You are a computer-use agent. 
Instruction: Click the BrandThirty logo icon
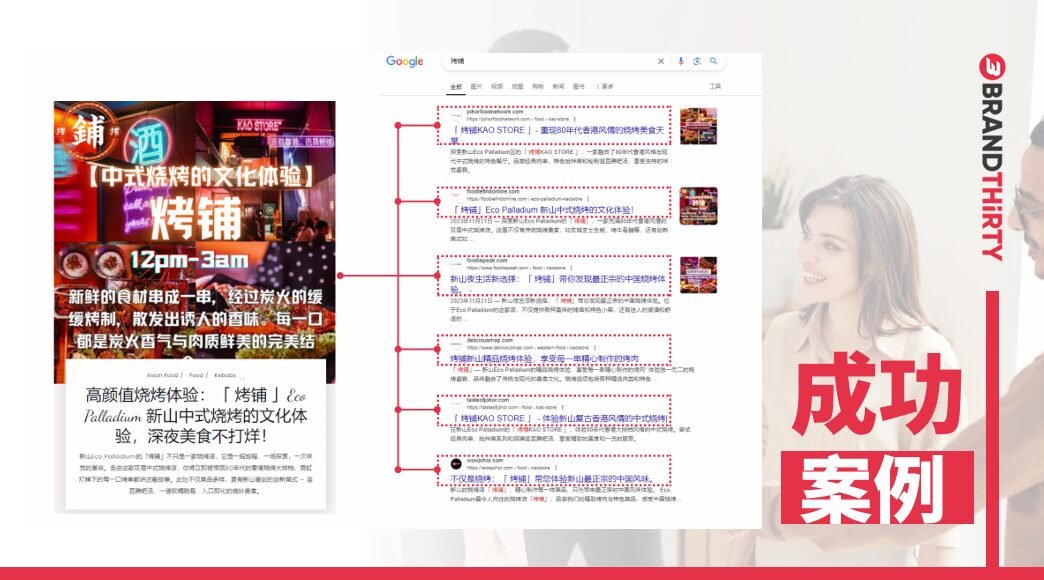(x=992, y=67)
